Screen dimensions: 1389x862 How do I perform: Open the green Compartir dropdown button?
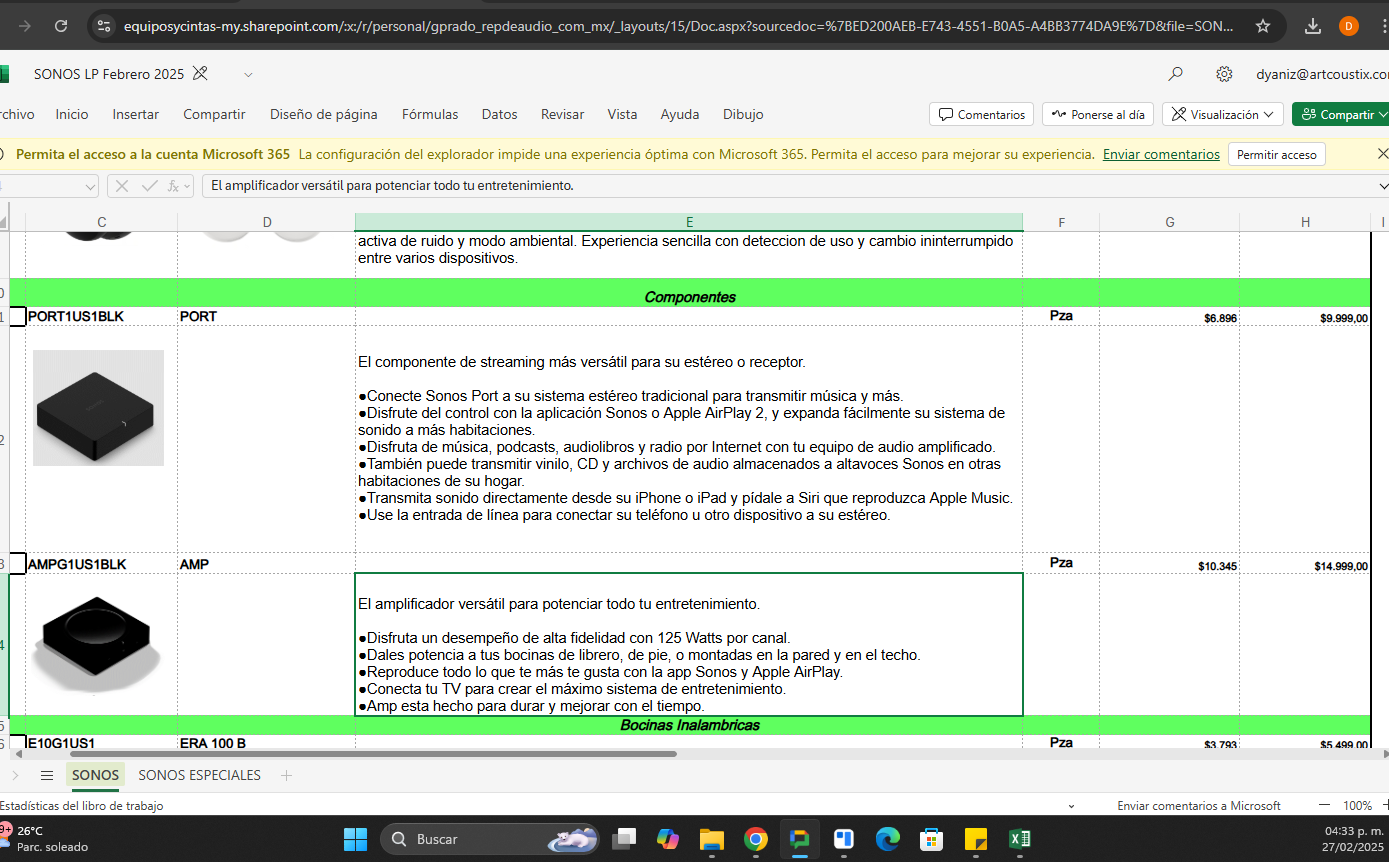[x=1342, y=114]
